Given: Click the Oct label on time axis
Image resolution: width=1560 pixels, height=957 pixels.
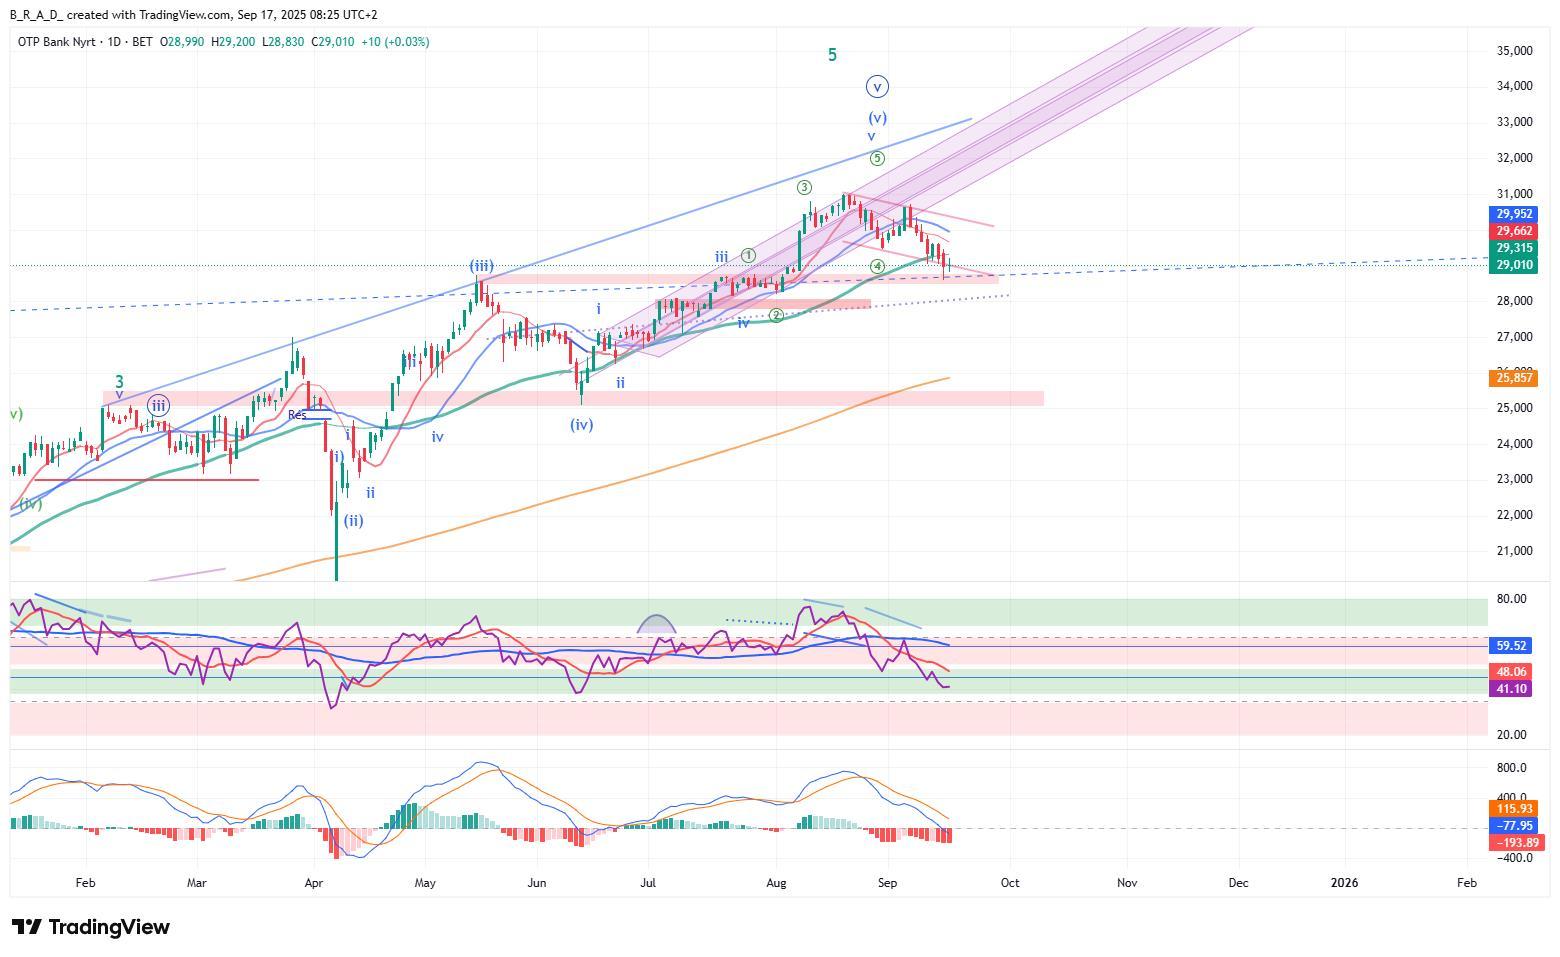Looking at the screenshot, I should pos(1010,883).
